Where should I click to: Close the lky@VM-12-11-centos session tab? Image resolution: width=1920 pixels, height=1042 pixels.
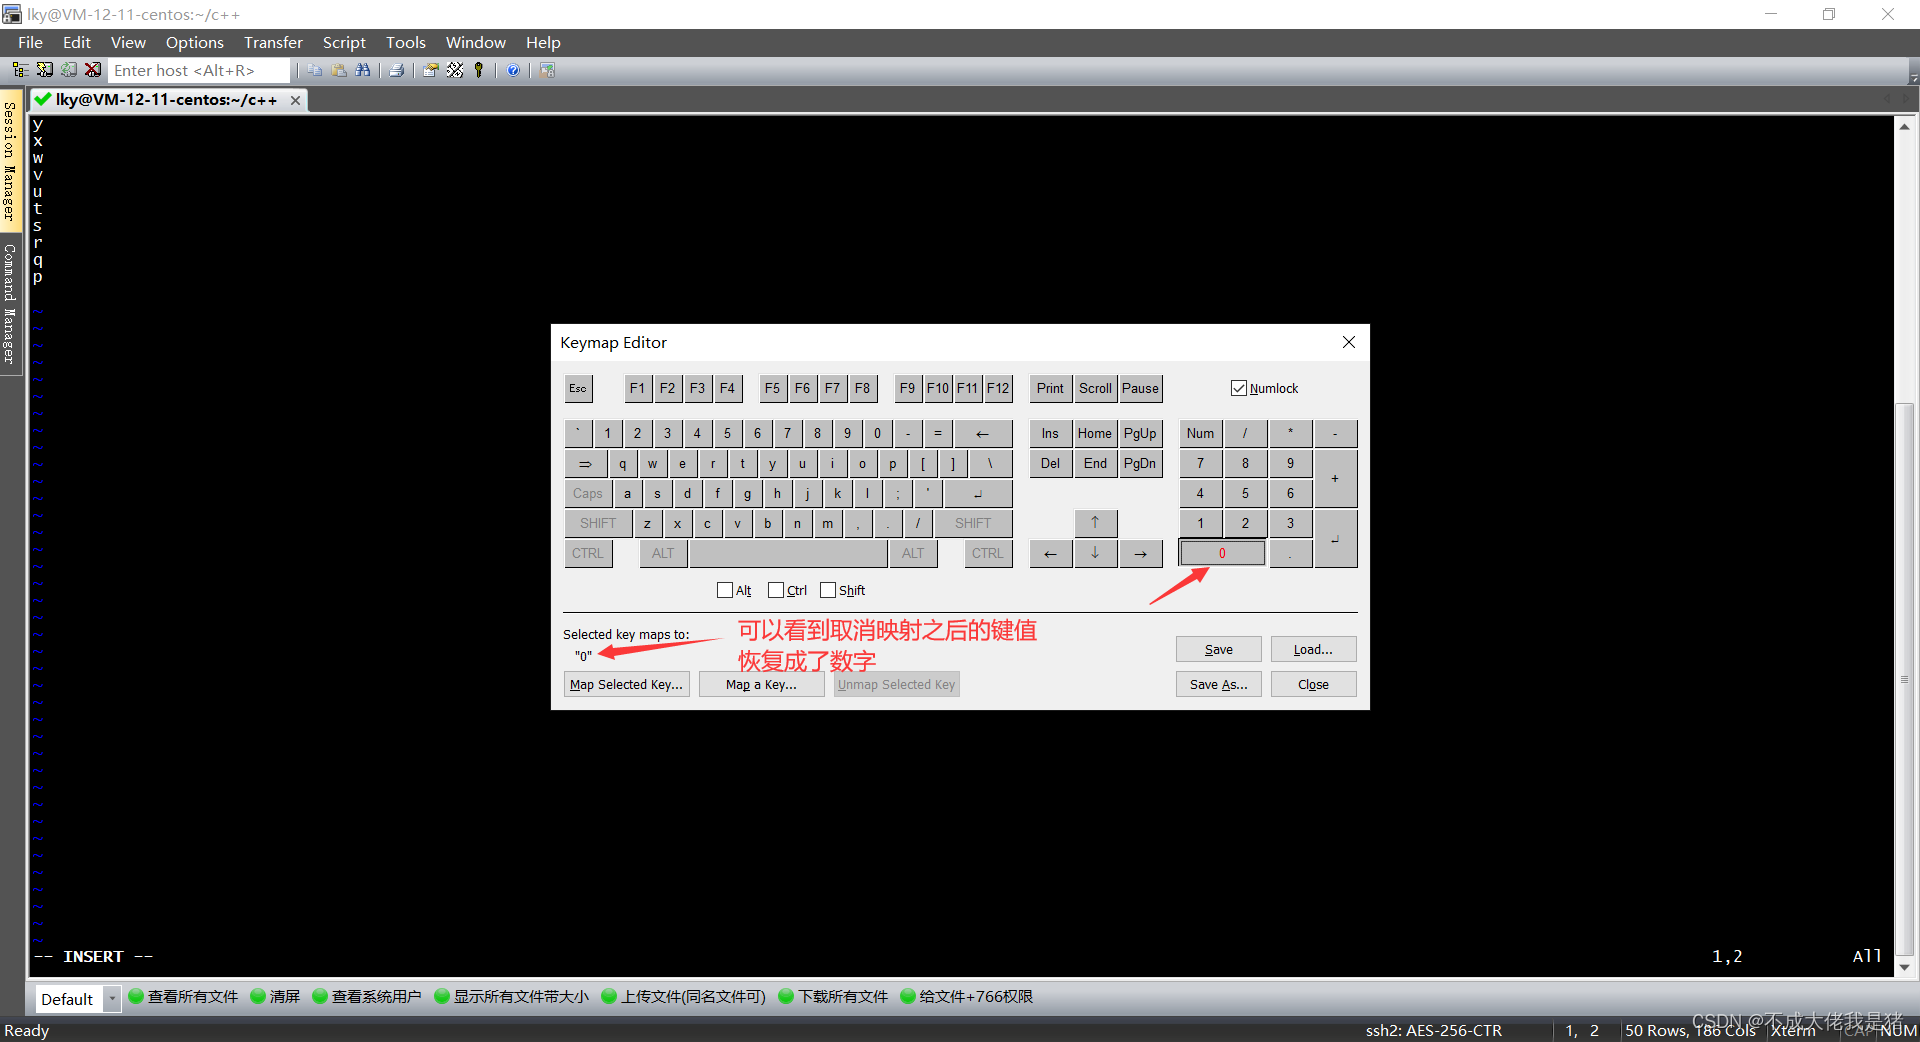[295, 100]
